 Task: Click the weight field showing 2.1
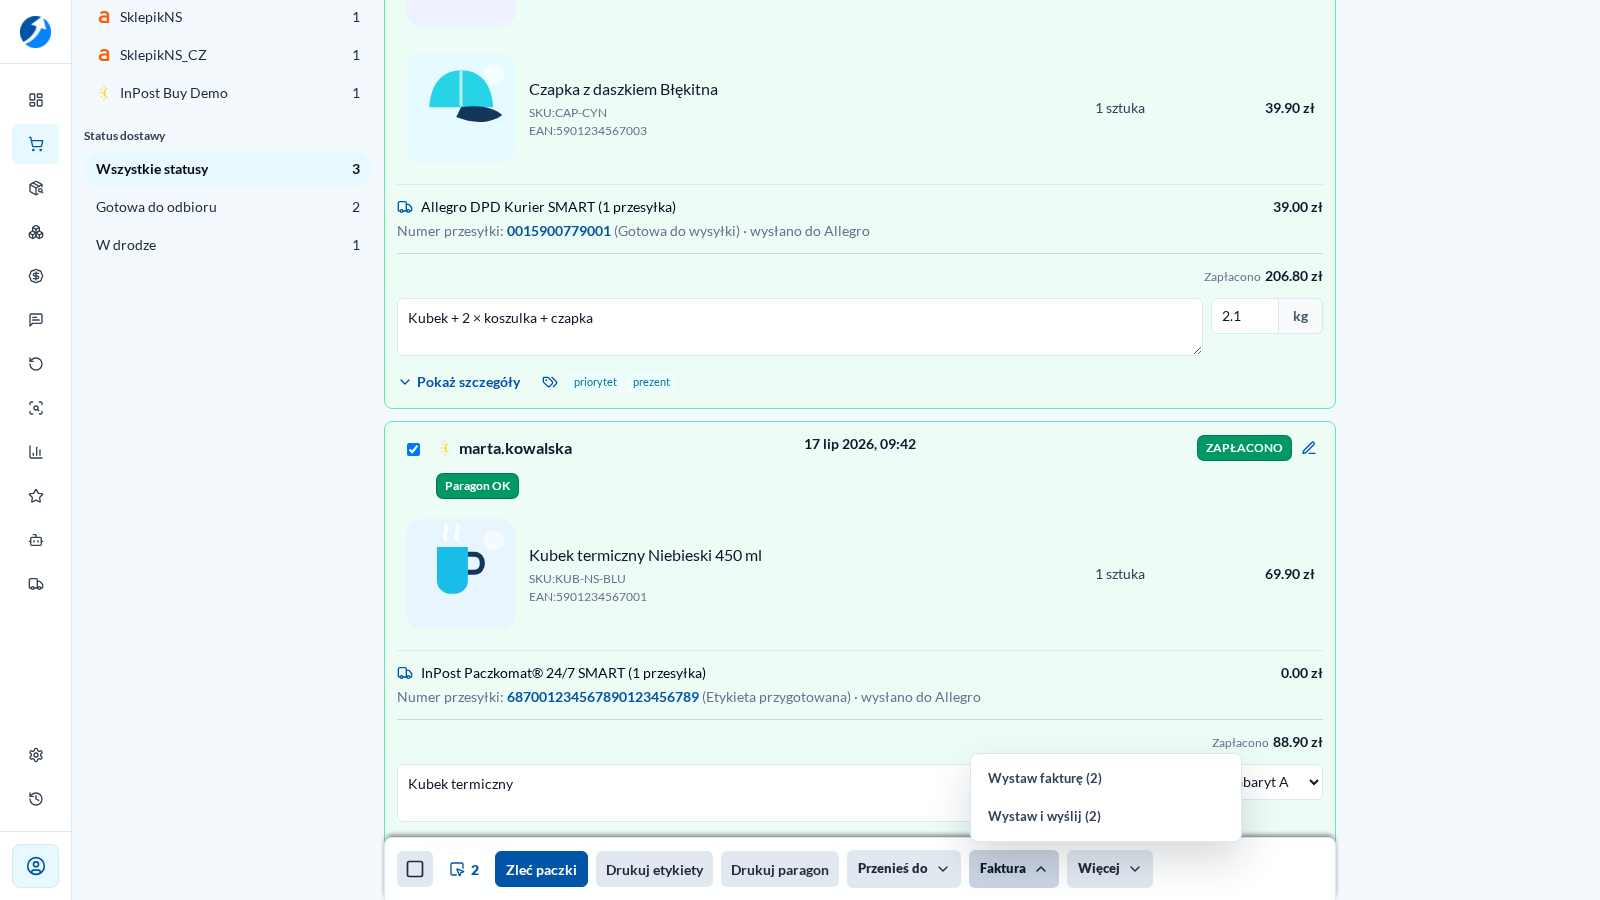click(x=1245, y=316)
